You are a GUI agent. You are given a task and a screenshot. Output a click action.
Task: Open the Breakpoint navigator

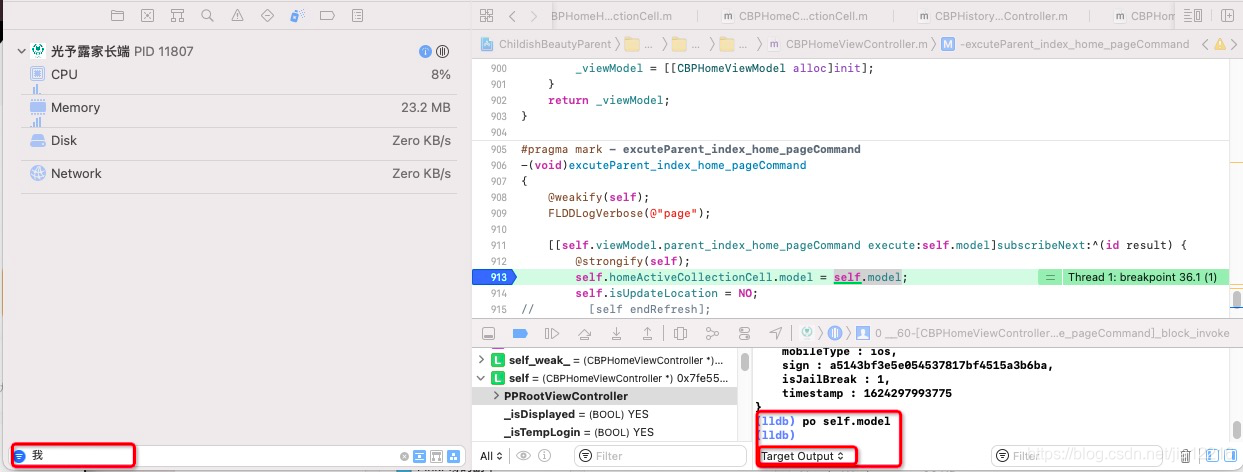pyautogui.click(x=327, y=16)
